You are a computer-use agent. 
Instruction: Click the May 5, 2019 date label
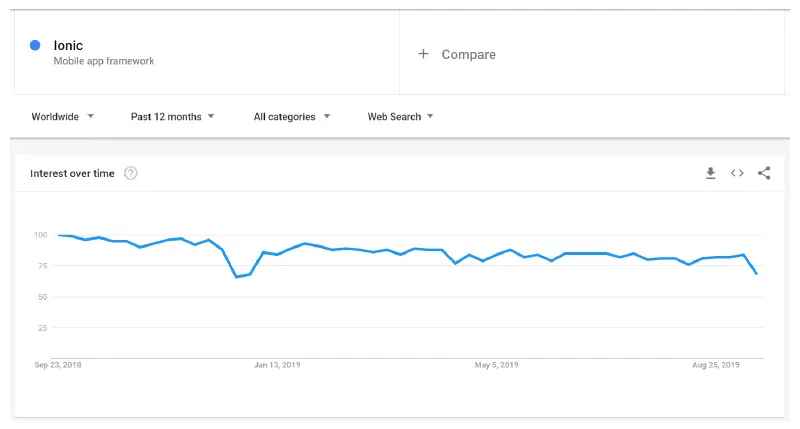point(496,365)
